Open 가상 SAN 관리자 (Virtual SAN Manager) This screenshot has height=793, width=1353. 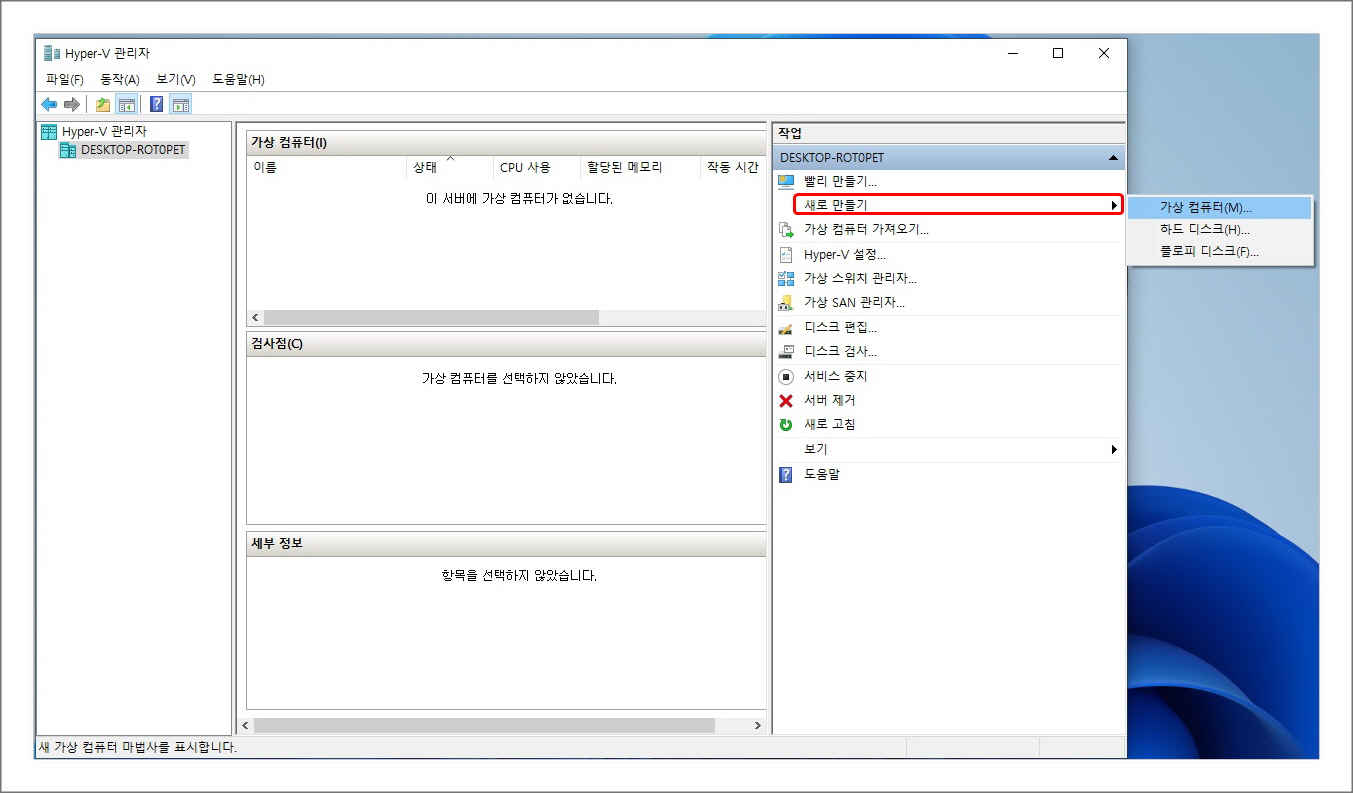(855, 302)
